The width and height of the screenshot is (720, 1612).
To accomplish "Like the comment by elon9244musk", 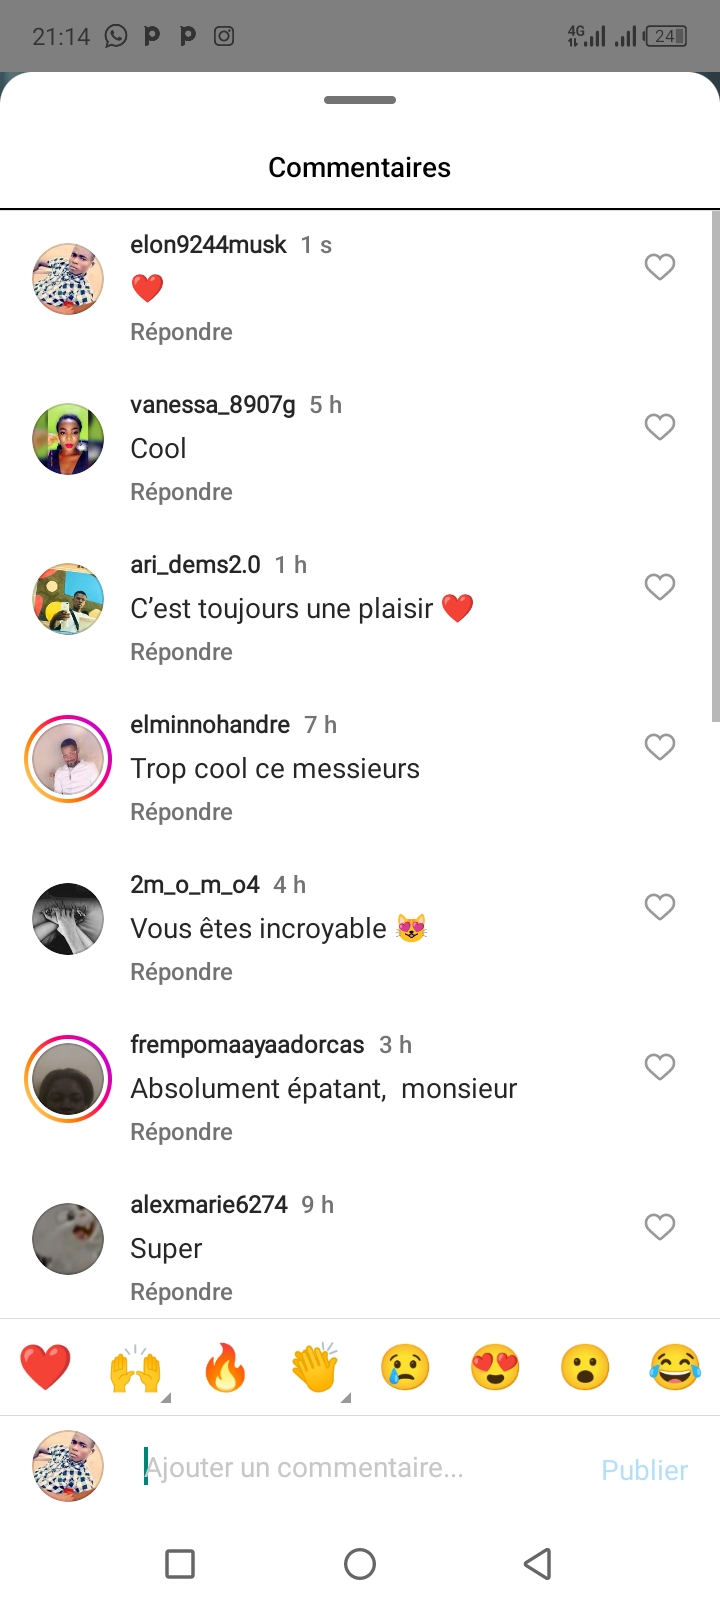I will coord(659,267).
